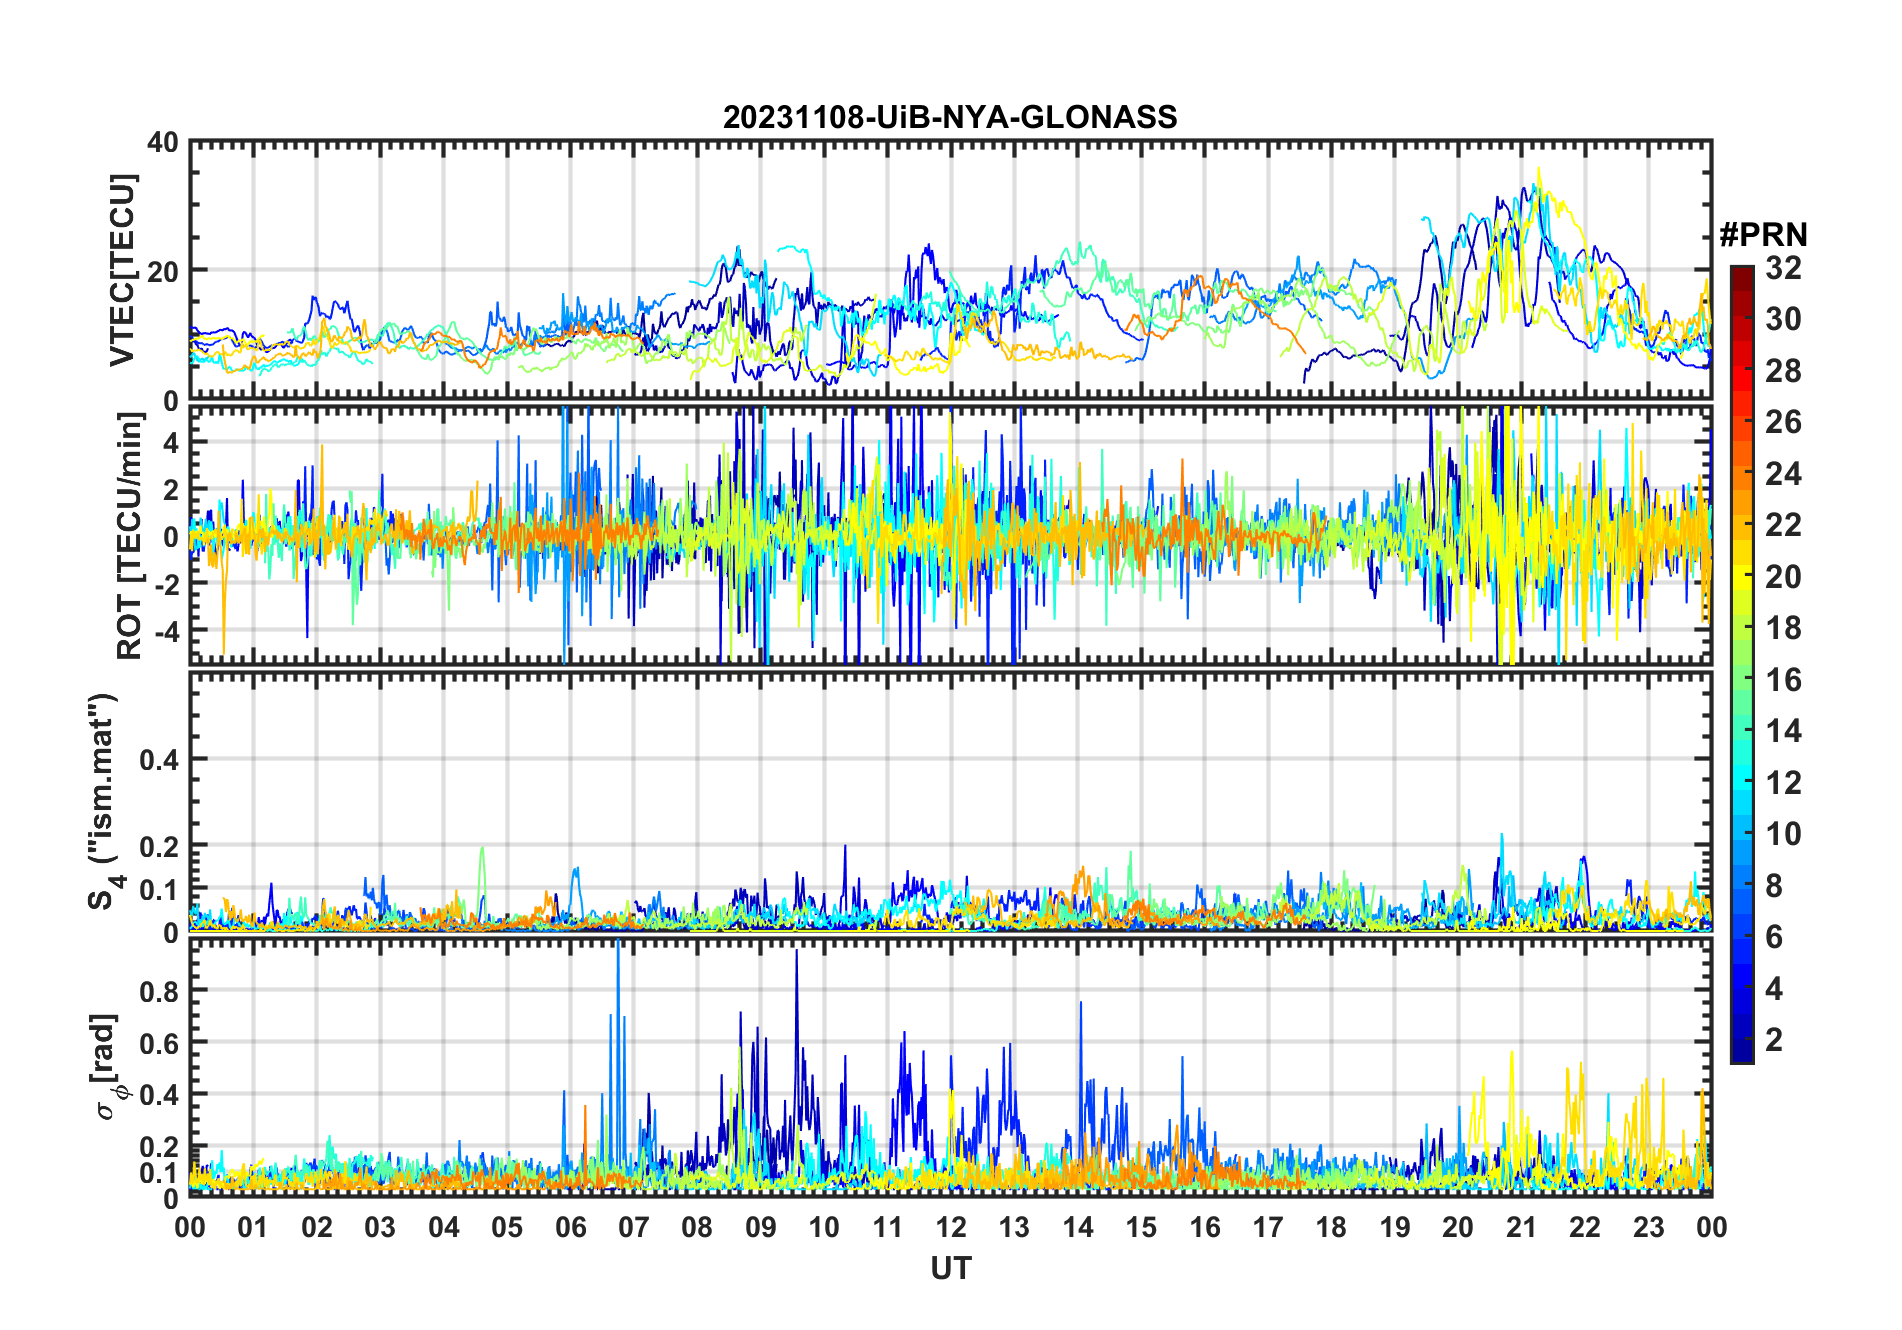The height and width of the screenshot is (1330, 1902).
Task: Click UT axis tick label 17
Action: pos(1268,1227)
